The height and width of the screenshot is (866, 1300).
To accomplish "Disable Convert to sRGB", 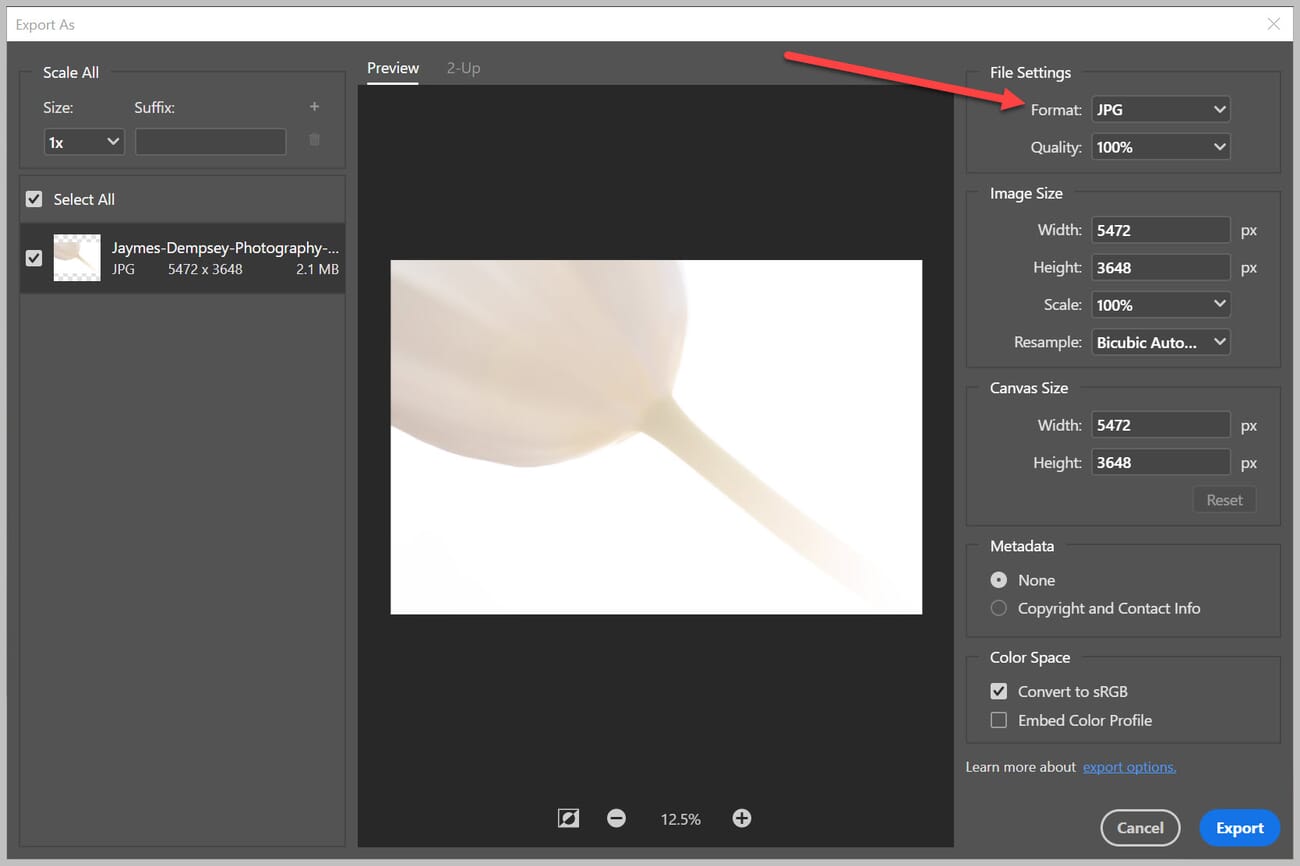I will tap(998, 690).
